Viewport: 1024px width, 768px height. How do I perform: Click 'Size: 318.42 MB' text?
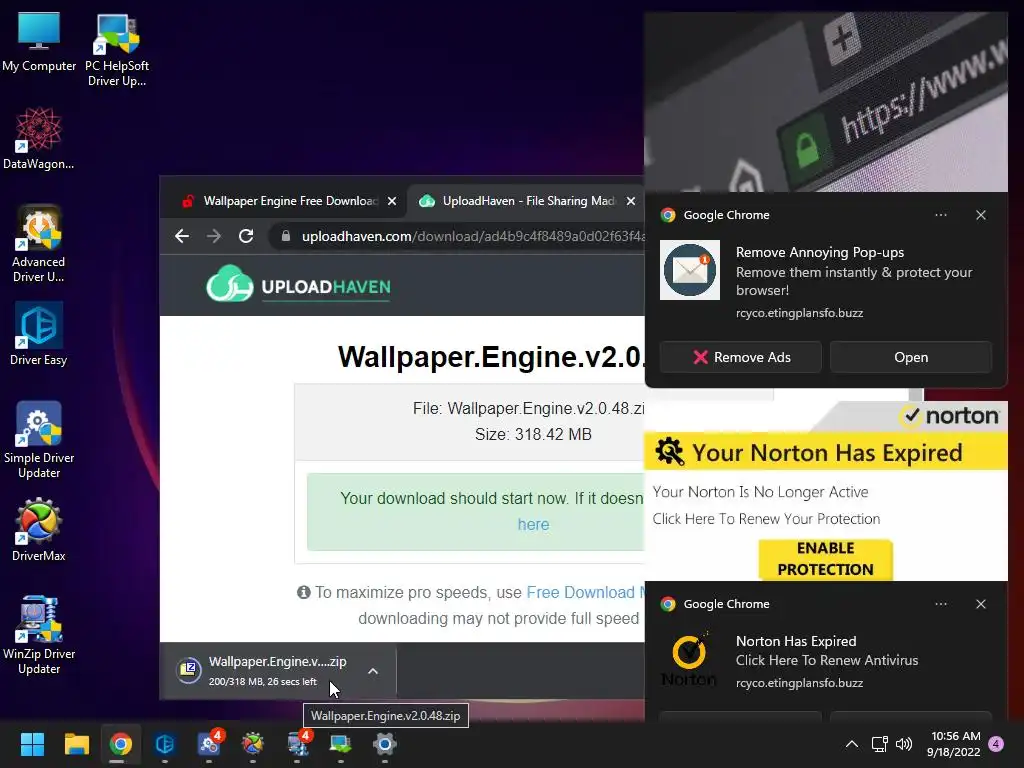(x=533, y=434)
